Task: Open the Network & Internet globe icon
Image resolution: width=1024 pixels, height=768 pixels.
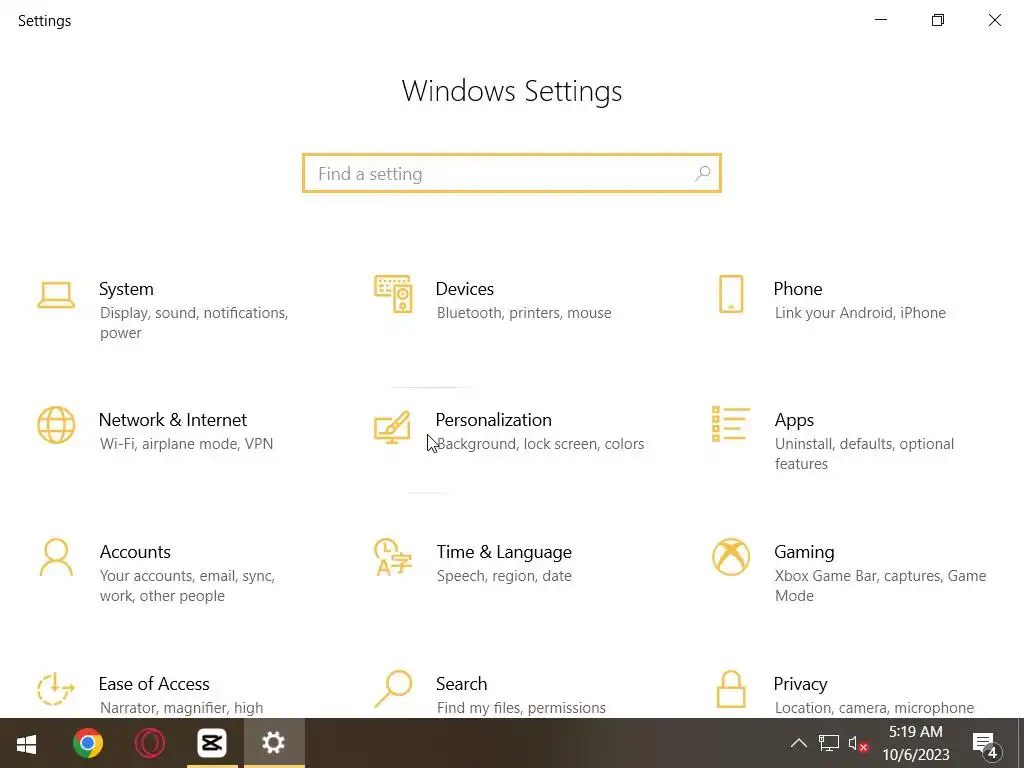Action: click(56, 425)
